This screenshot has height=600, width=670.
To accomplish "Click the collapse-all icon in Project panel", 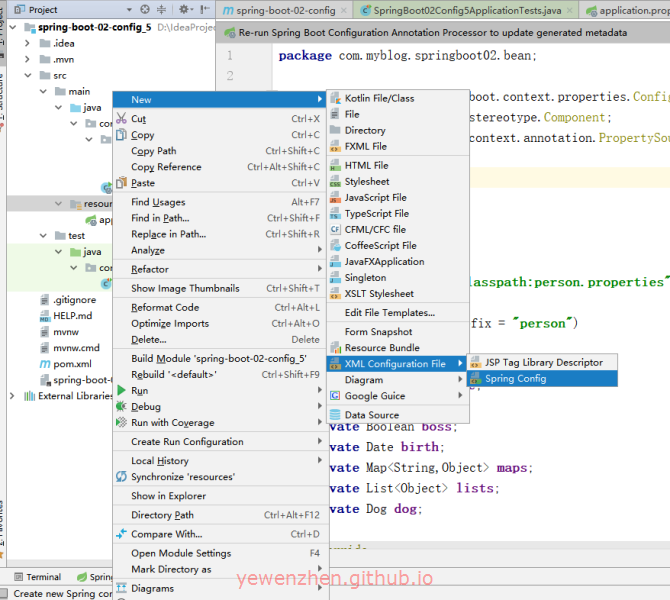I will (x=161, y=10).
